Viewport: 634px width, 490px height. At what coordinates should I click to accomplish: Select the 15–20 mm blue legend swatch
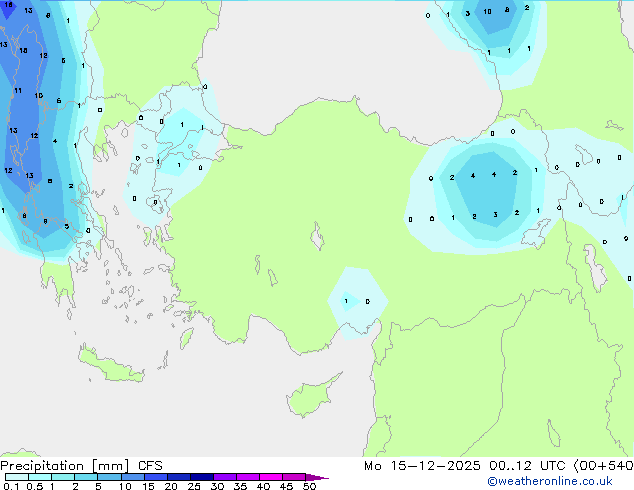(x=155, y=477)
